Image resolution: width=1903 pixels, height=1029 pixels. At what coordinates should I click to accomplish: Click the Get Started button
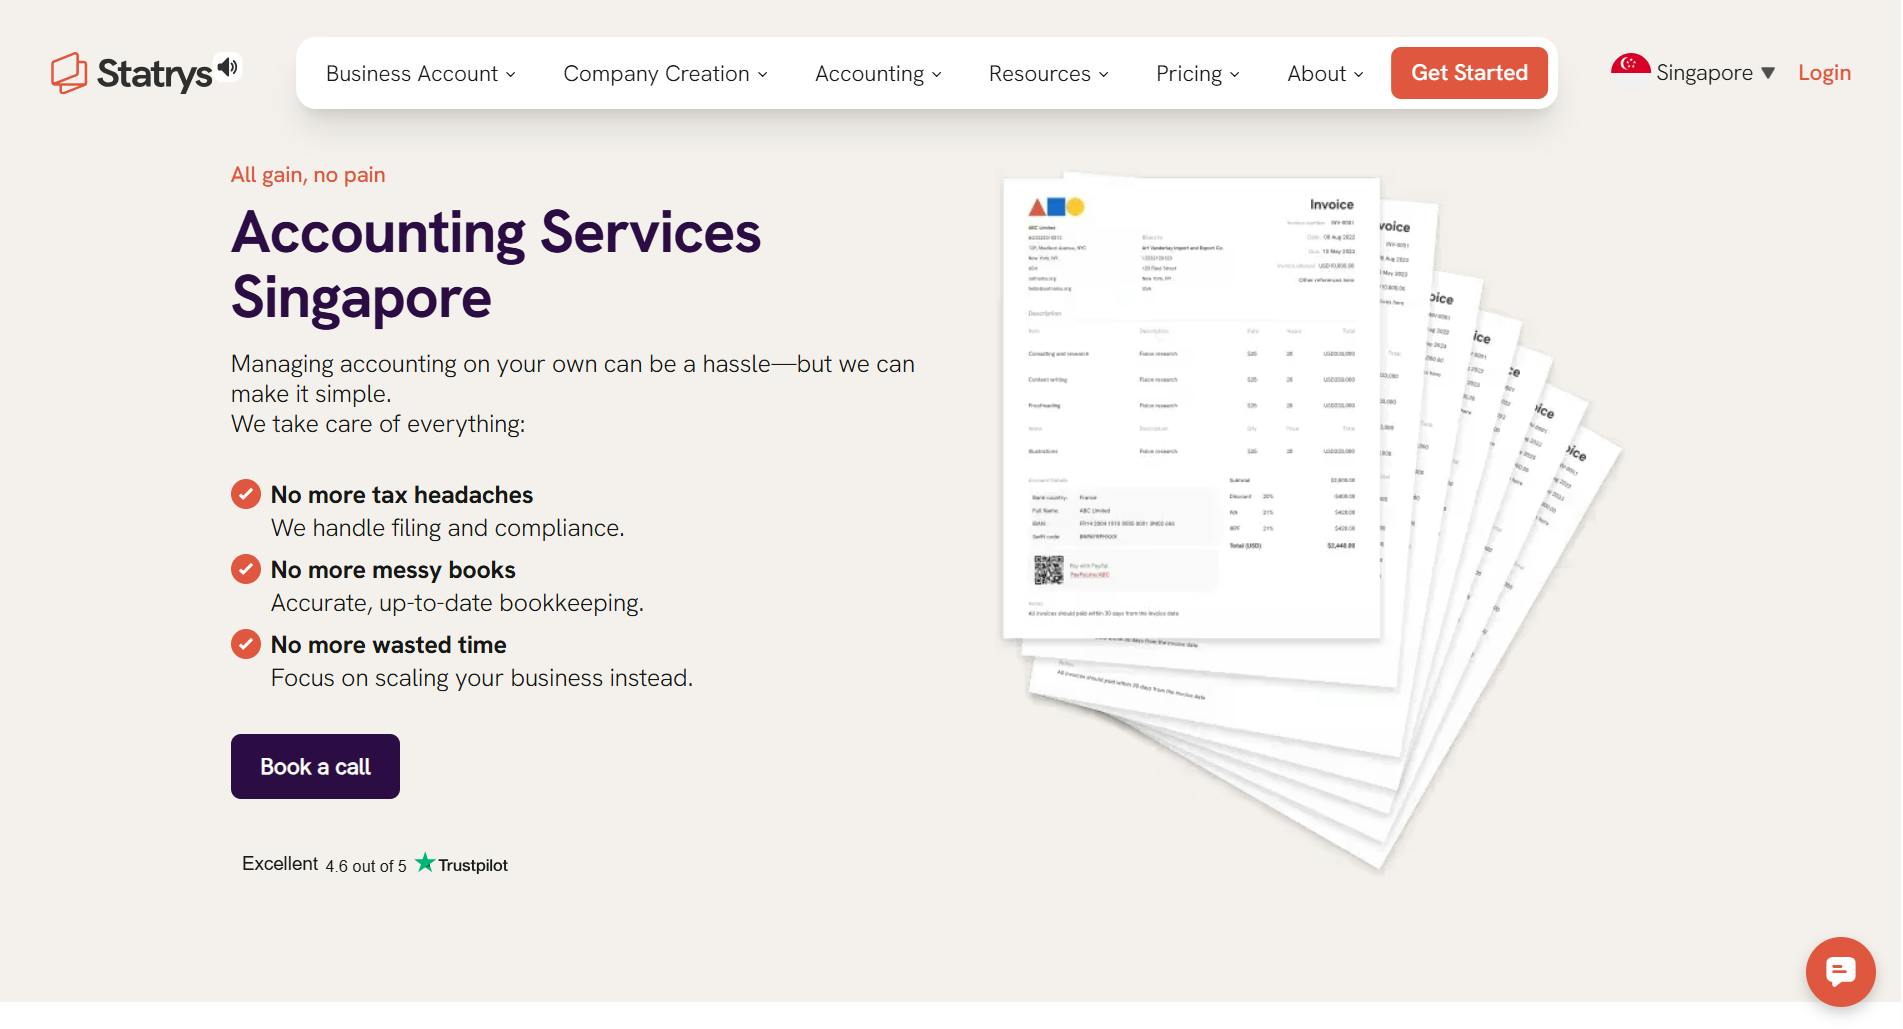point(1469,73)
